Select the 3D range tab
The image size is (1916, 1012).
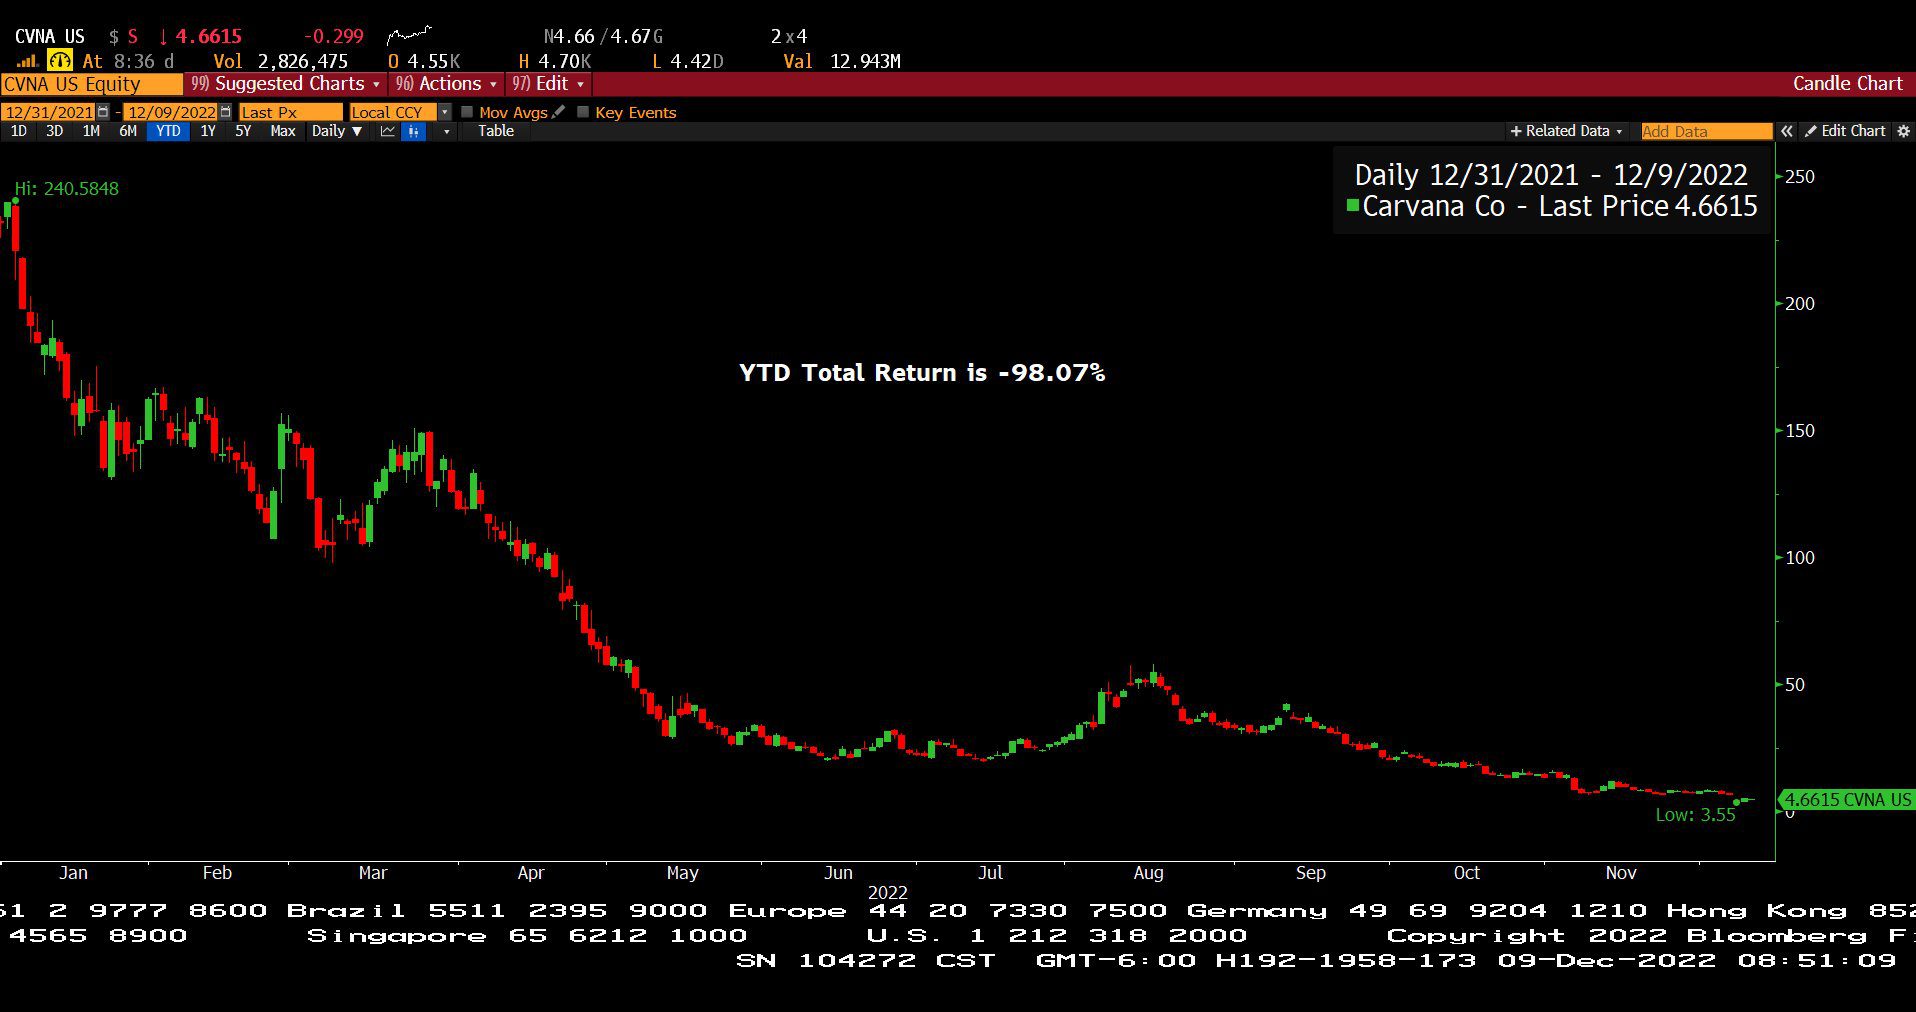[x=54, y=131]
